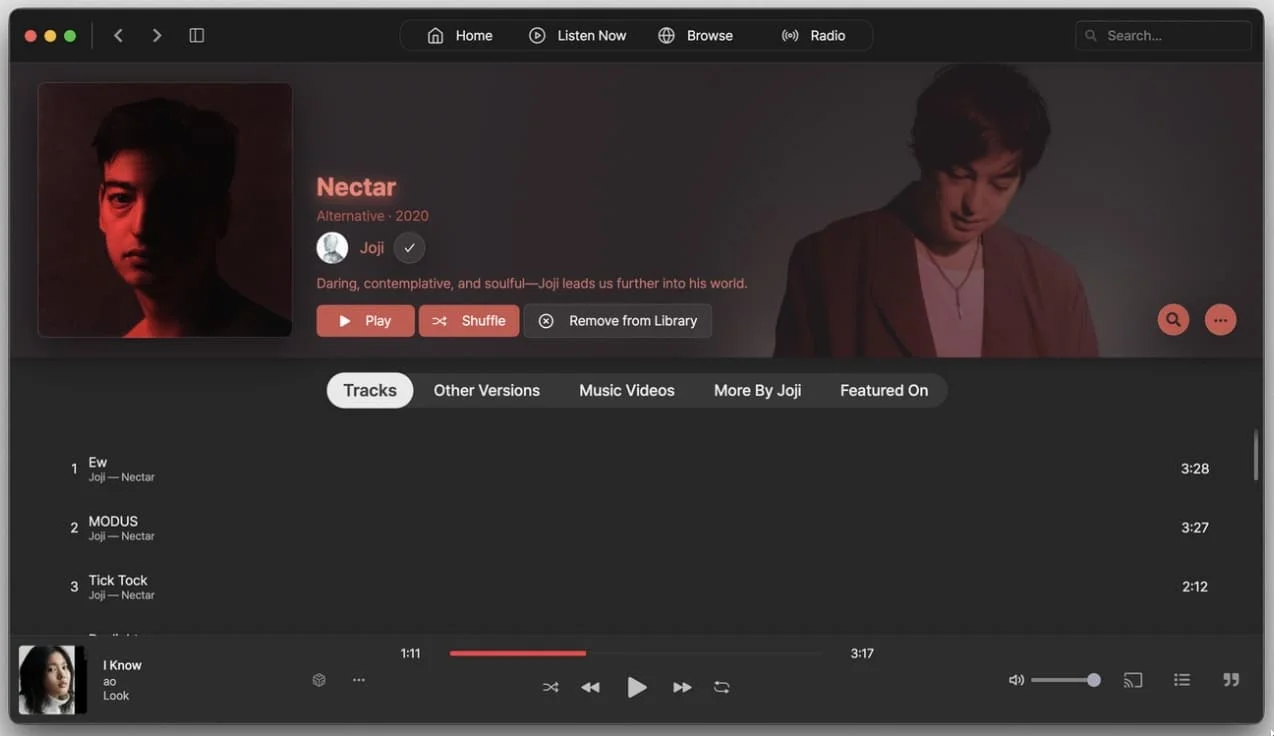The height and width of the screenshot is (736, 1274).
Task: Mute with the speaker volume icon
Action: tap(1016, 680)
